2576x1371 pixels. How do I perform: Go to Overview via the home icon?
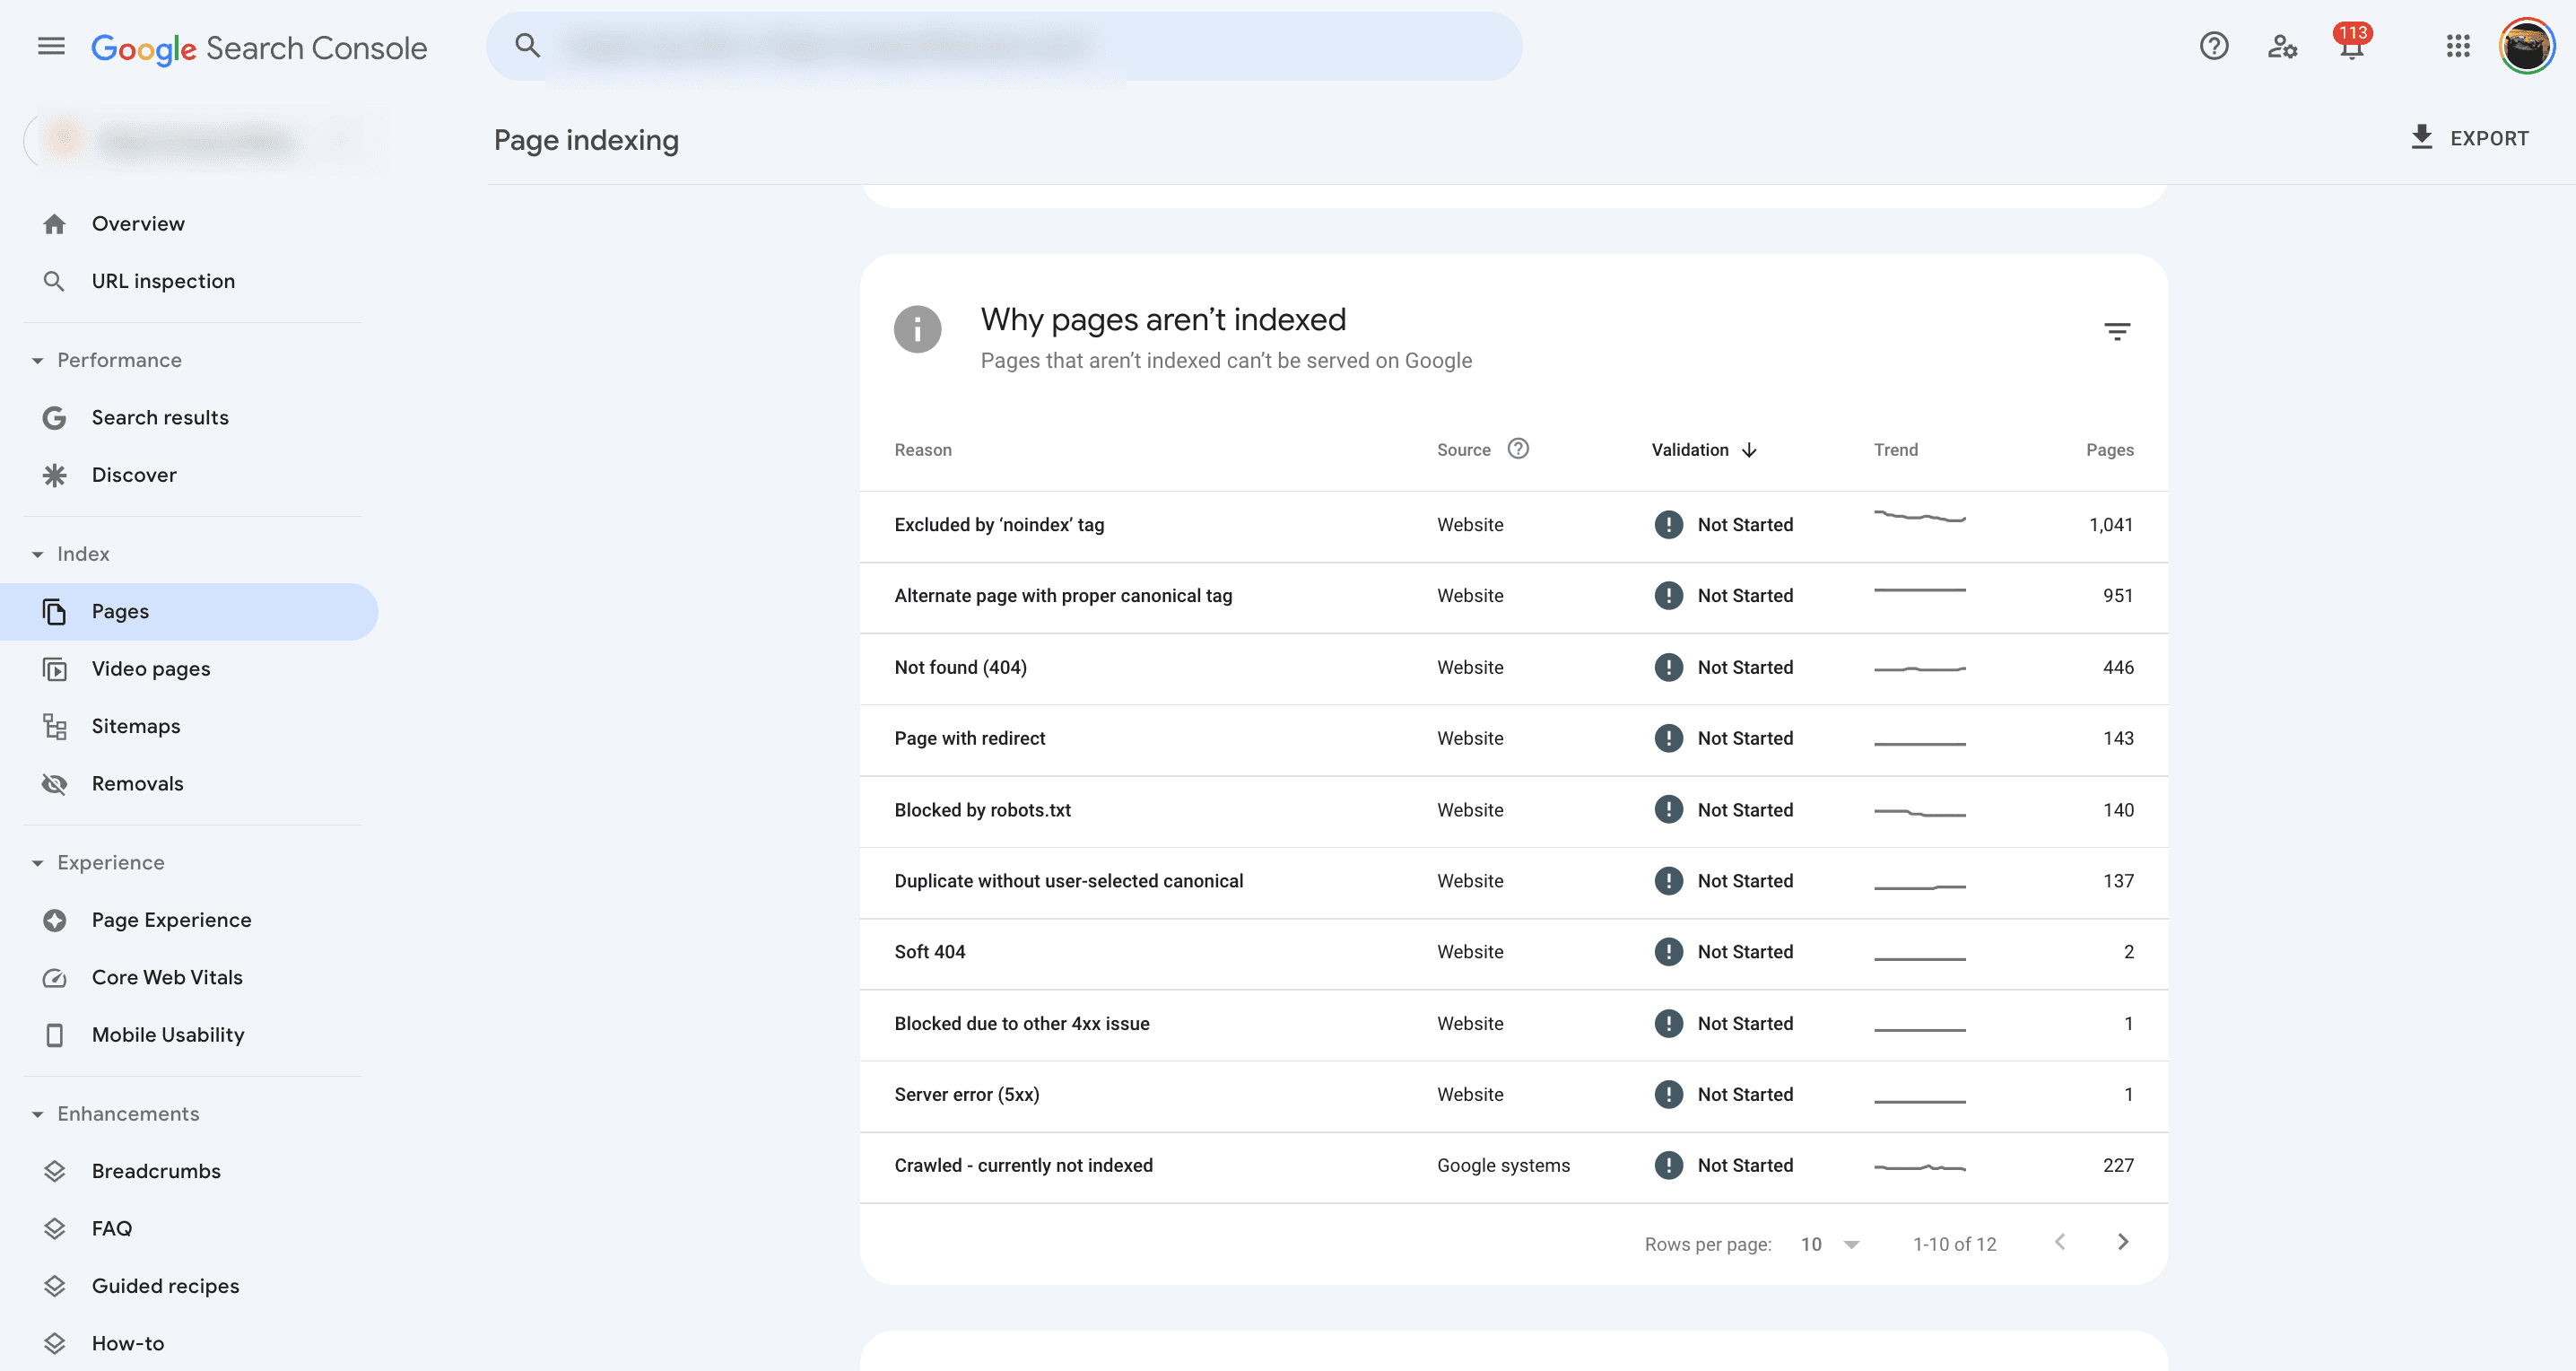coord(137,223)
